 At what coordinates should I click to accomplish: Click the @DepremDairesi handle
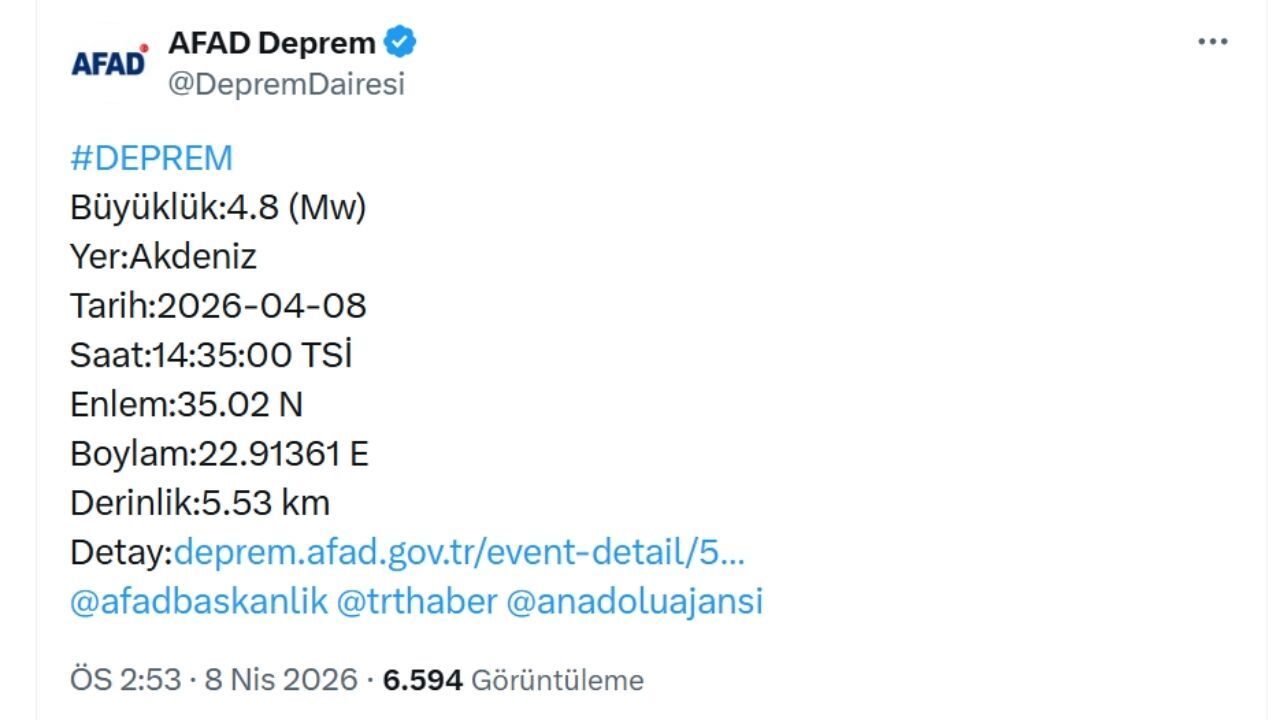[x=287, y=84]
